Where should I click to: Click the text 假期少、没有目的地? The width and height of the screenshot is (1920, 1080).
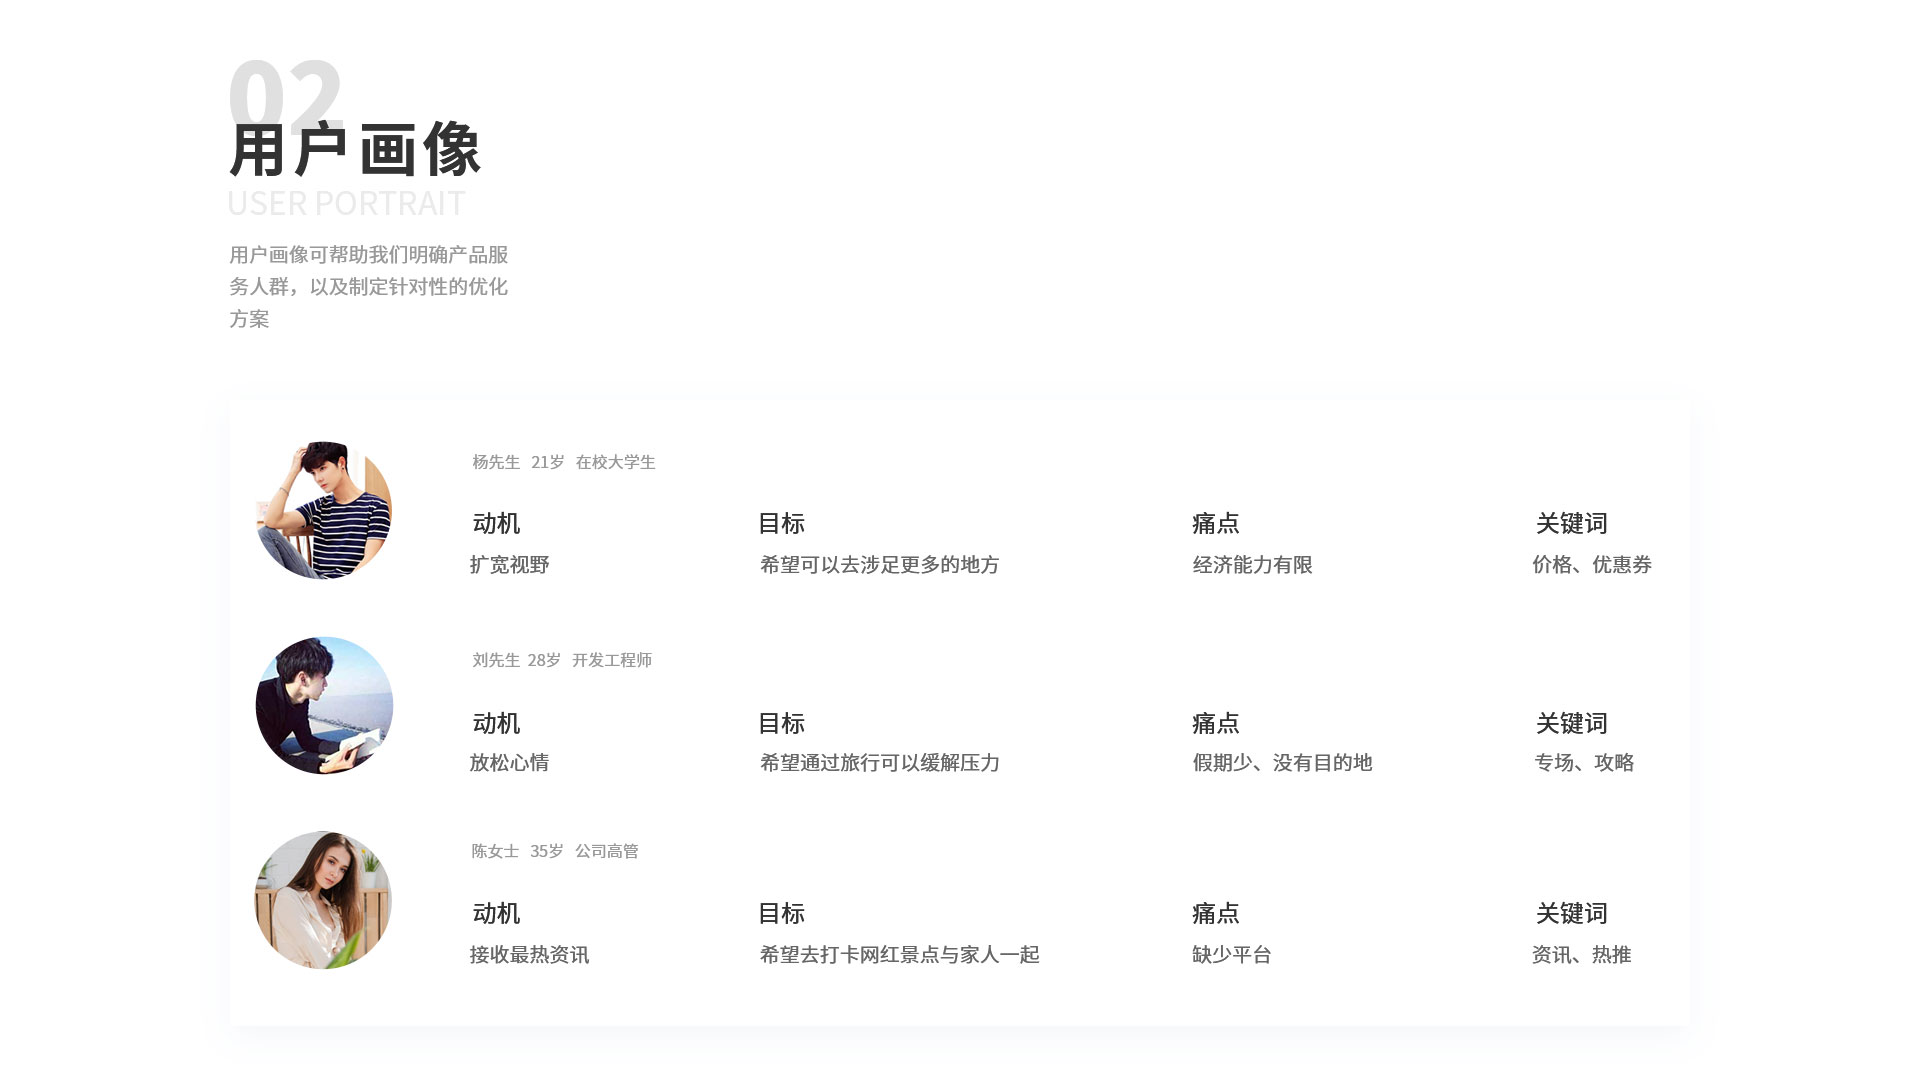(1283, 763)
